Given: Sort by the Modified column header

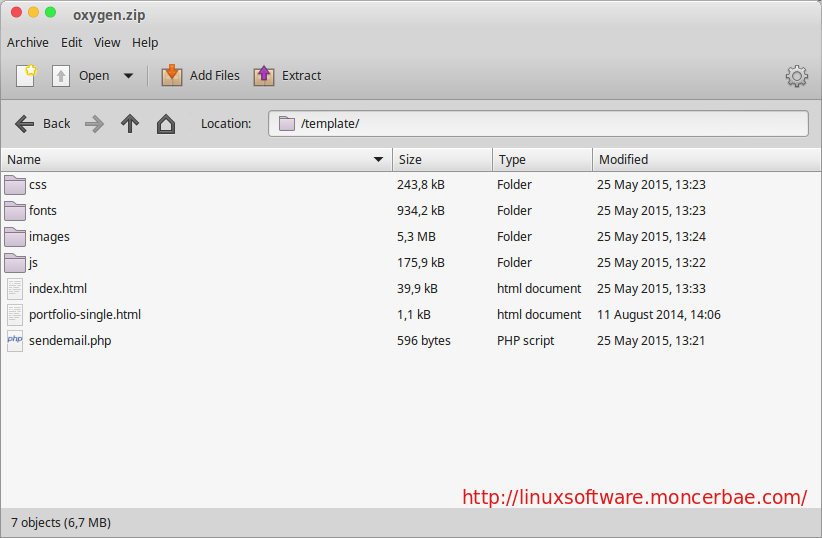Looking at the screenshot, I should 707,159.
